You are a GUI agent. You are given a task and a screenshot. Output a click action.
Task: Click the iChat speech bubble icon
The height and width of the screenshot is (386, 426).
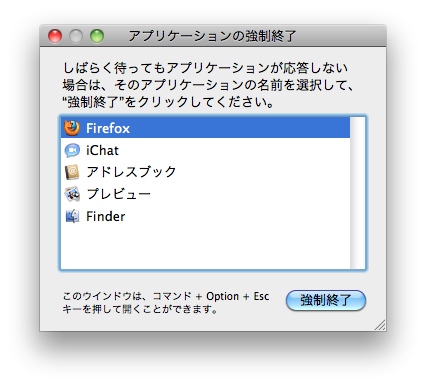click(x=72, y=150)
